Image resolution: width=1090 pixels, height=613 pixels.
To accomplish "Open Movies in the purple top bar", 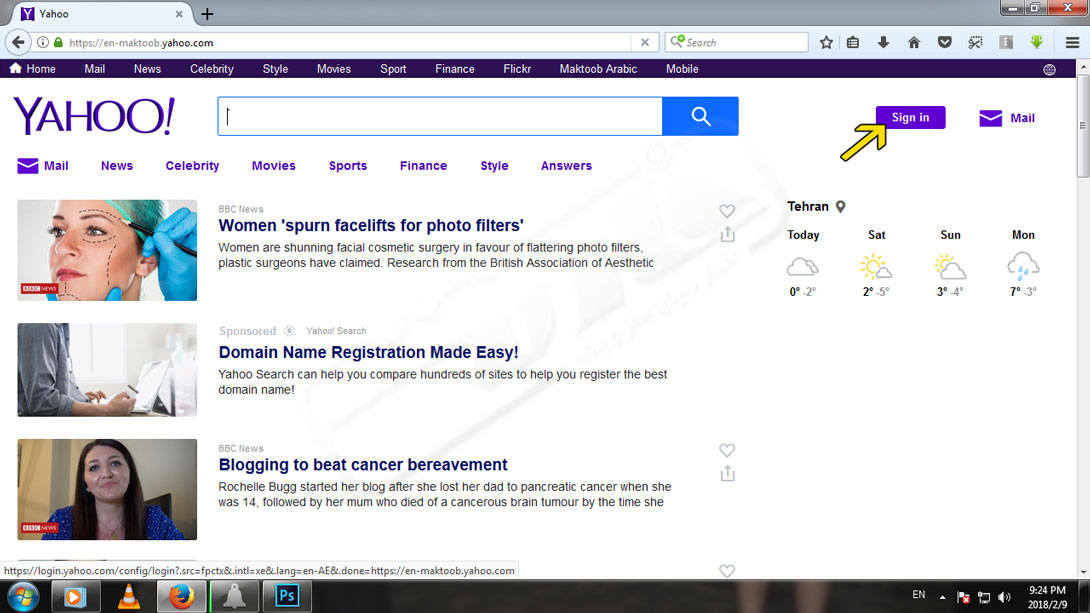I will tap(334, 69).
